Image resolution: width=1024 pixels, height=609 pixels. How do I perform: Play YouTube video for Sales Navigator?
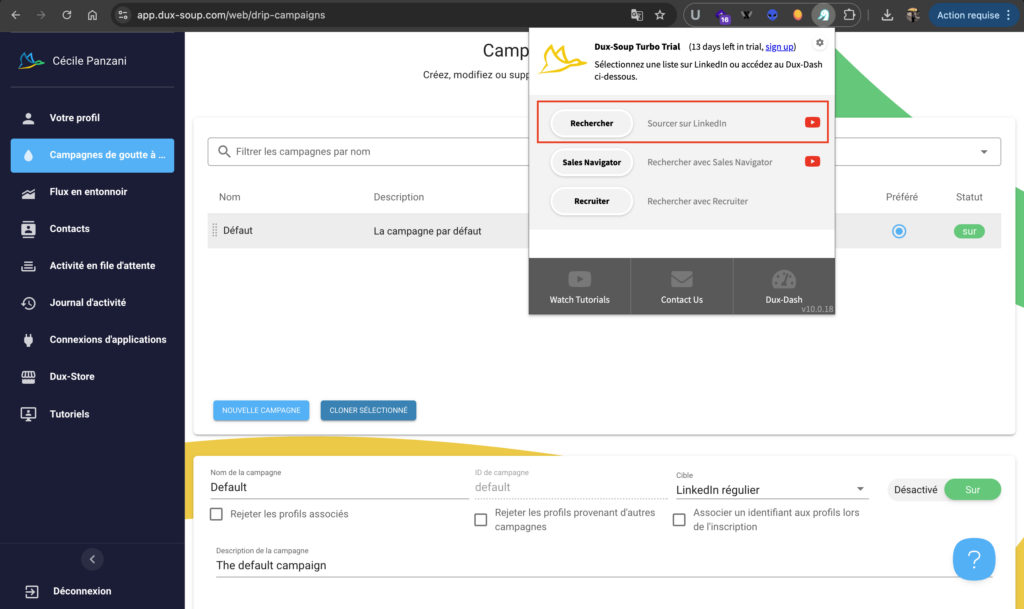coord(812,162)
